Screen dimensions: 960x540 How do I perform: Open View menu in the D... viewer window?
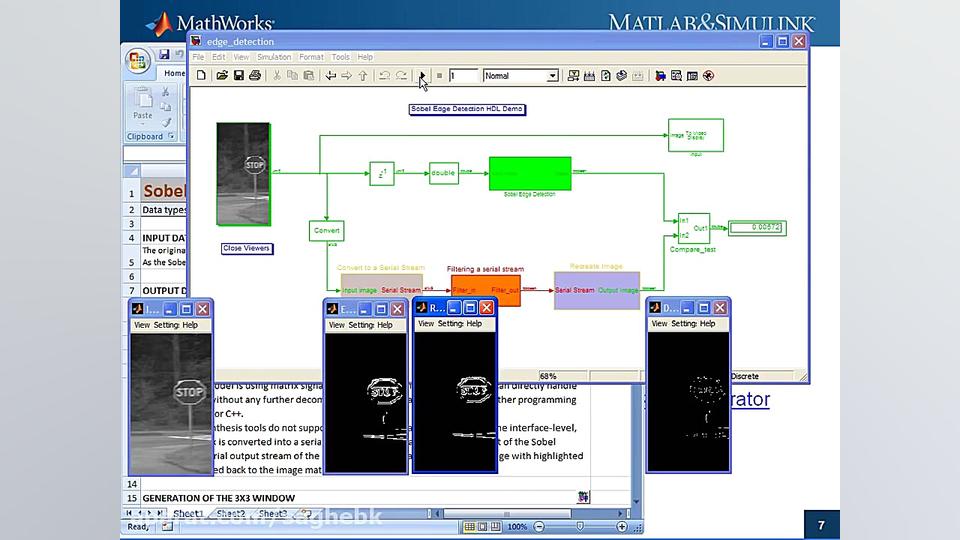click(x=659, y=323)
